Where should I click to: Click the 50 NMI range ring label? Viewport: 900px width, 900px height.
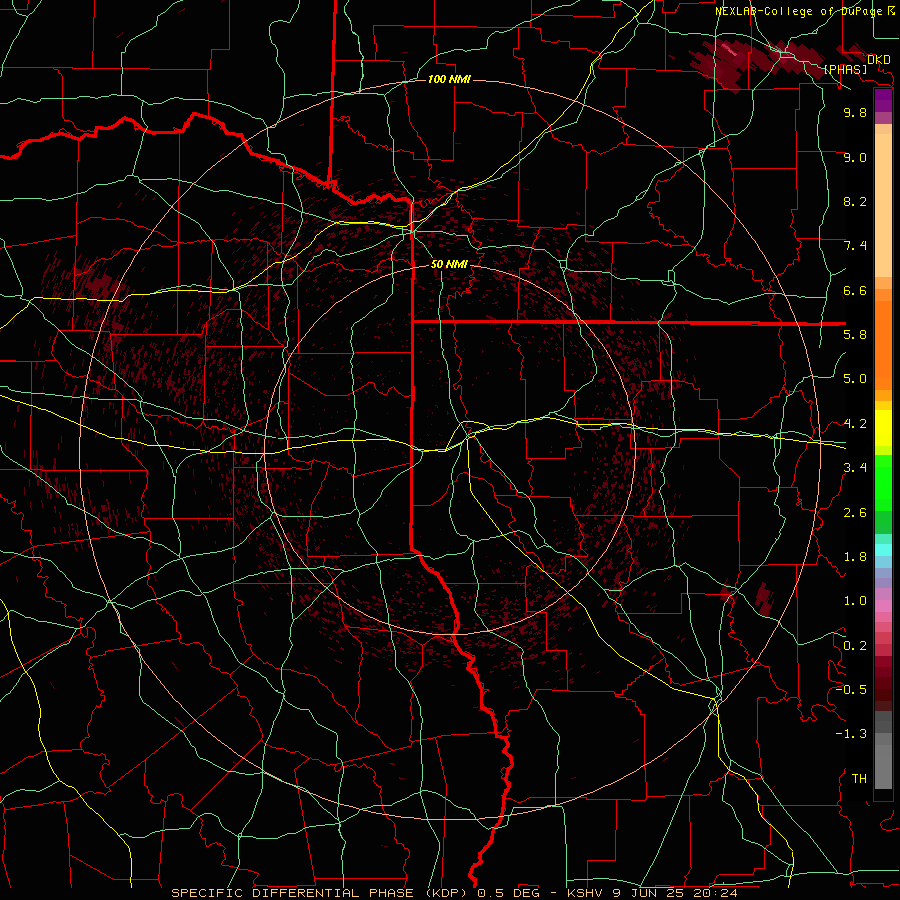(x=449, y=264)
